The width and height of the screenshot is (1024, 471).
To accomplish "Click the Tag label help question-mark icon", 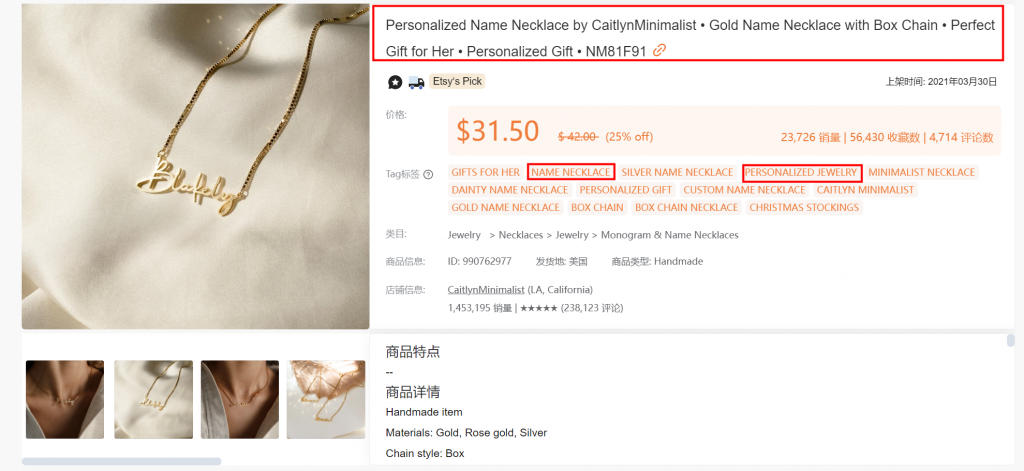I will [x=428, y=174].
